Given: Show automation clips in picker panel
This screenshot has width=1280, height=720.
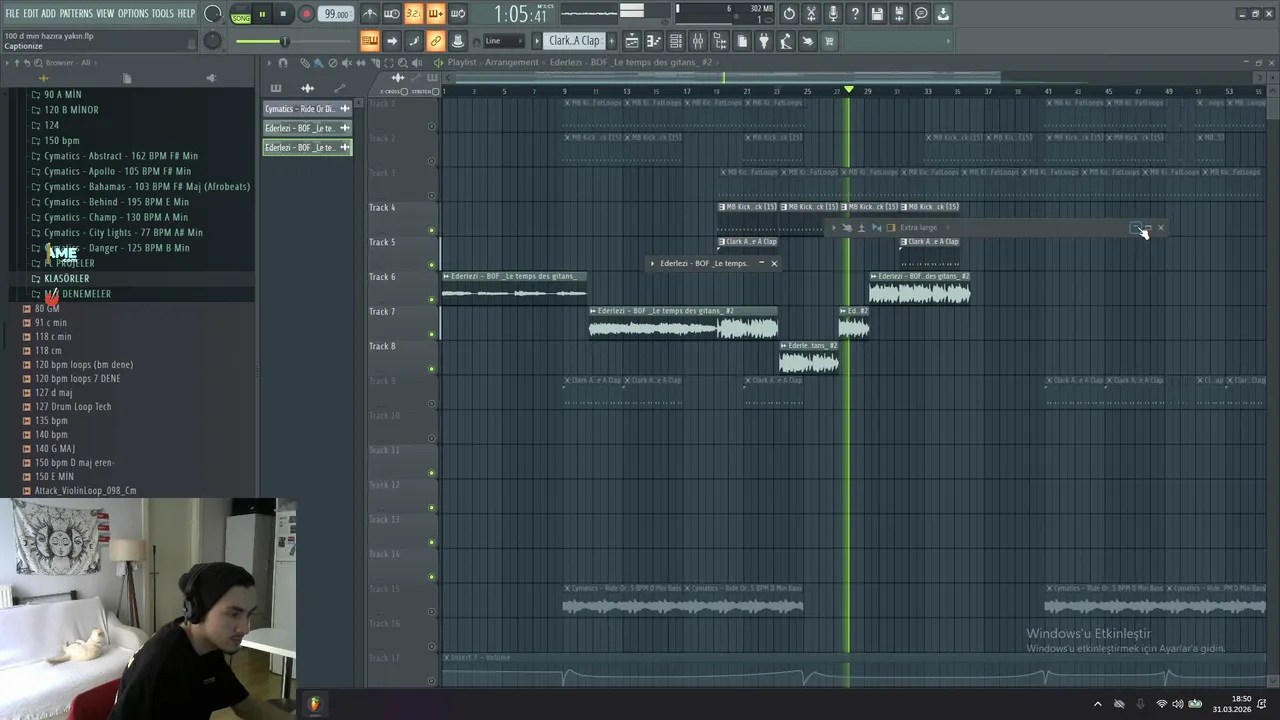Looking at the screenshot, I should click(339, 88).
